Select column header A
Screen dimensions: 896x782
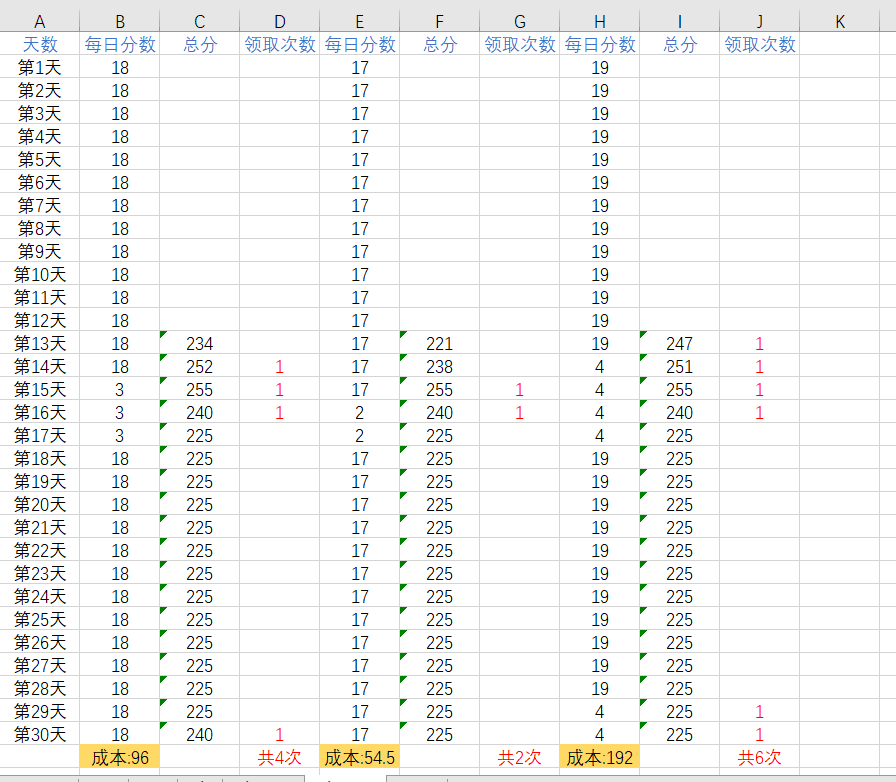click(x=40, y=21)
